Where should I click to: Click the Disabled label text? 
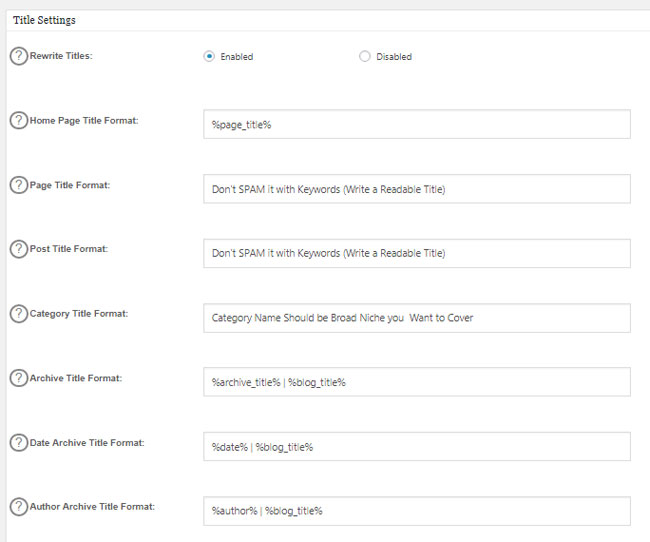tap(394, 56)
